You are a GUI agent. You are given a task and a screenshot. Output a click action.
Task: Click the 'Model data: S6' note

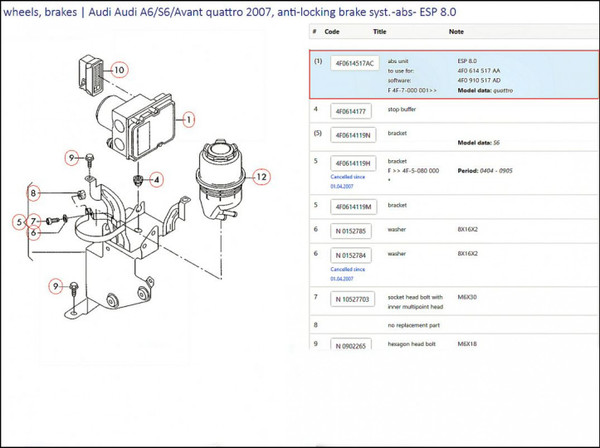click(479, 143)
